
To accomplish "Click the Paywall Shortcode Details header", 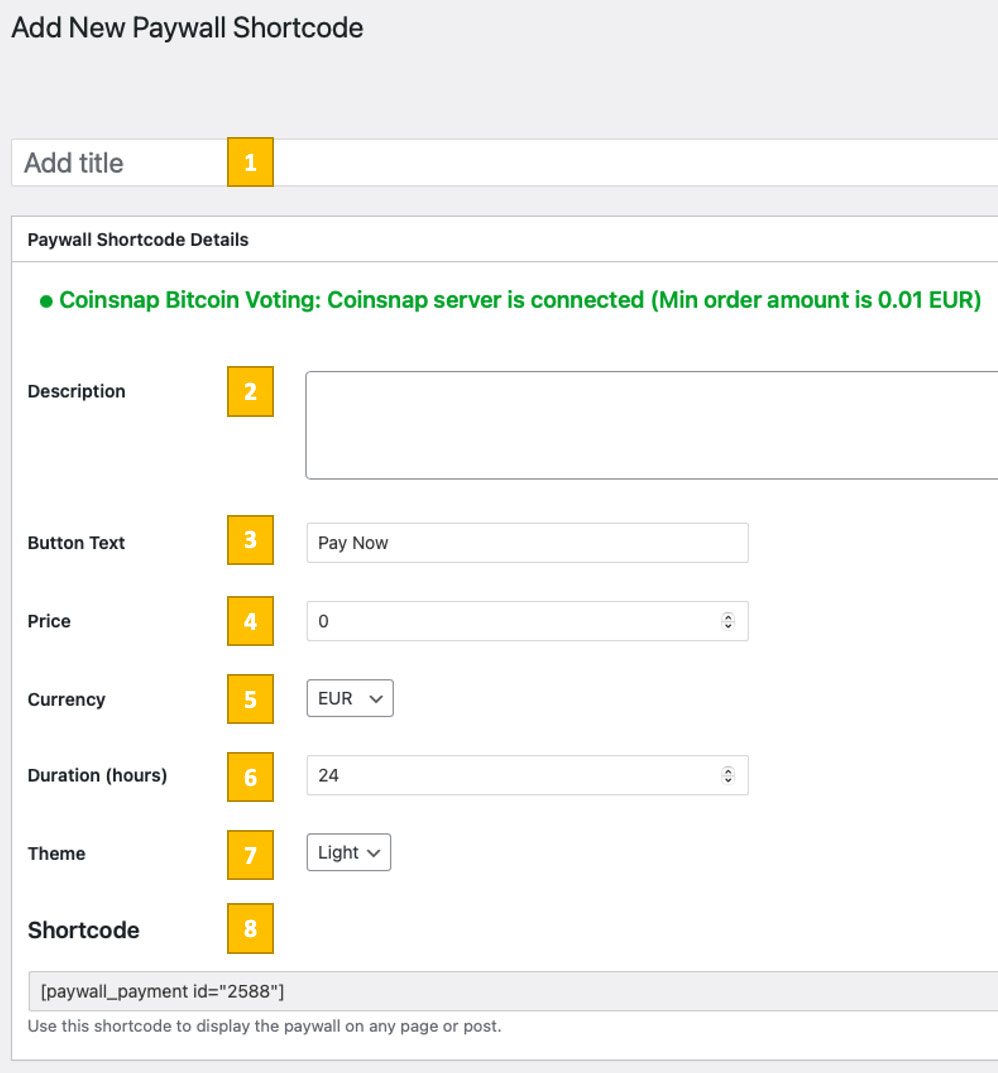I will (138, 239).
